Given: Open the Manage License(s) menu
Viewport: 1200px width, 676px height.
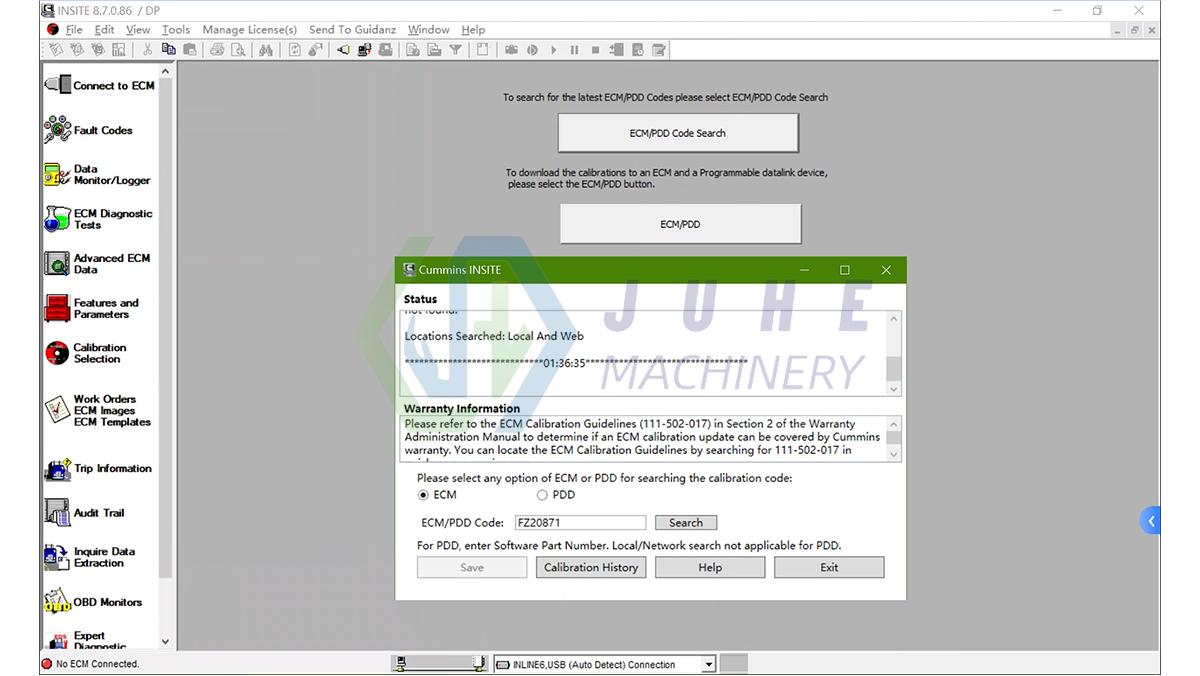Looking at the screenshot, I should [249, 30].
